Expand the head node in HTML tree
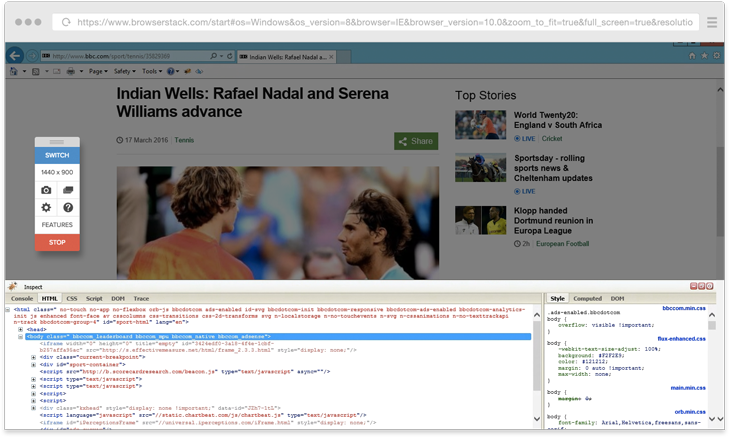This screenshot has width=729, height=437. click(20, 329)
